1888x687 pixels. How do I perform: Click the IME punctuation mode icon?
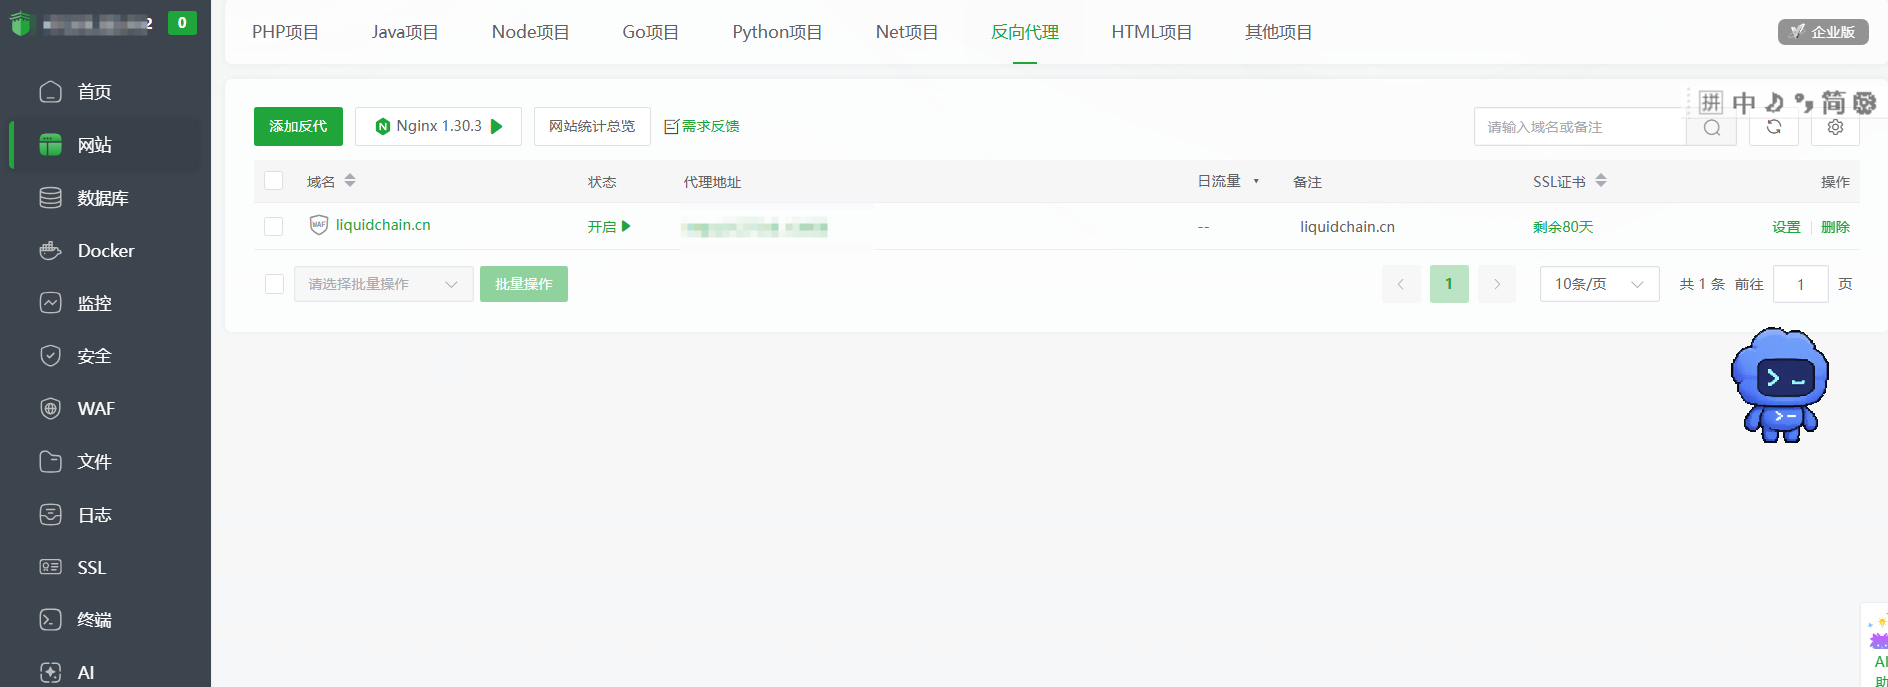[x=1803, y=102]
